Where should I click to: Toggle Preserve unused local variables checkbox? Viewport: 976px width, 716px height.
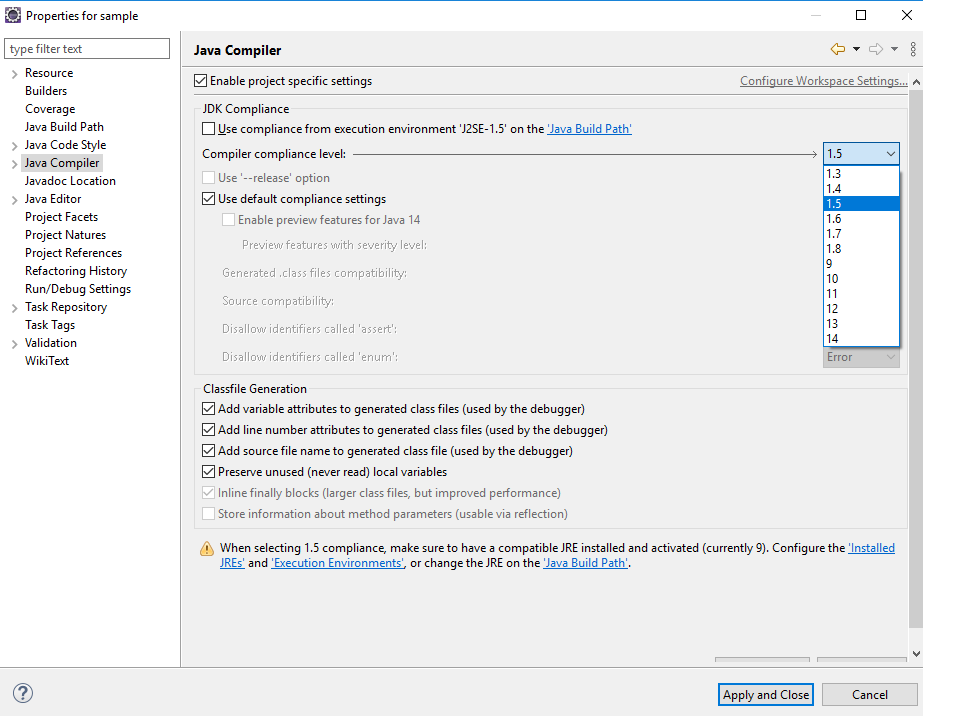(209, 472)
